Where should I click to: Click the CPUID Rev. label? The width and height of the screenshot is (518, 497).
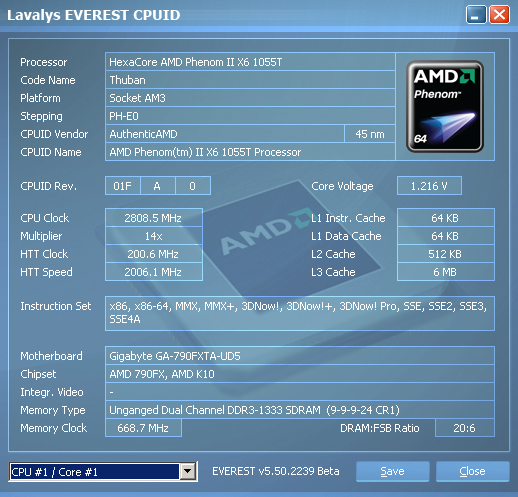click(49, 186)
